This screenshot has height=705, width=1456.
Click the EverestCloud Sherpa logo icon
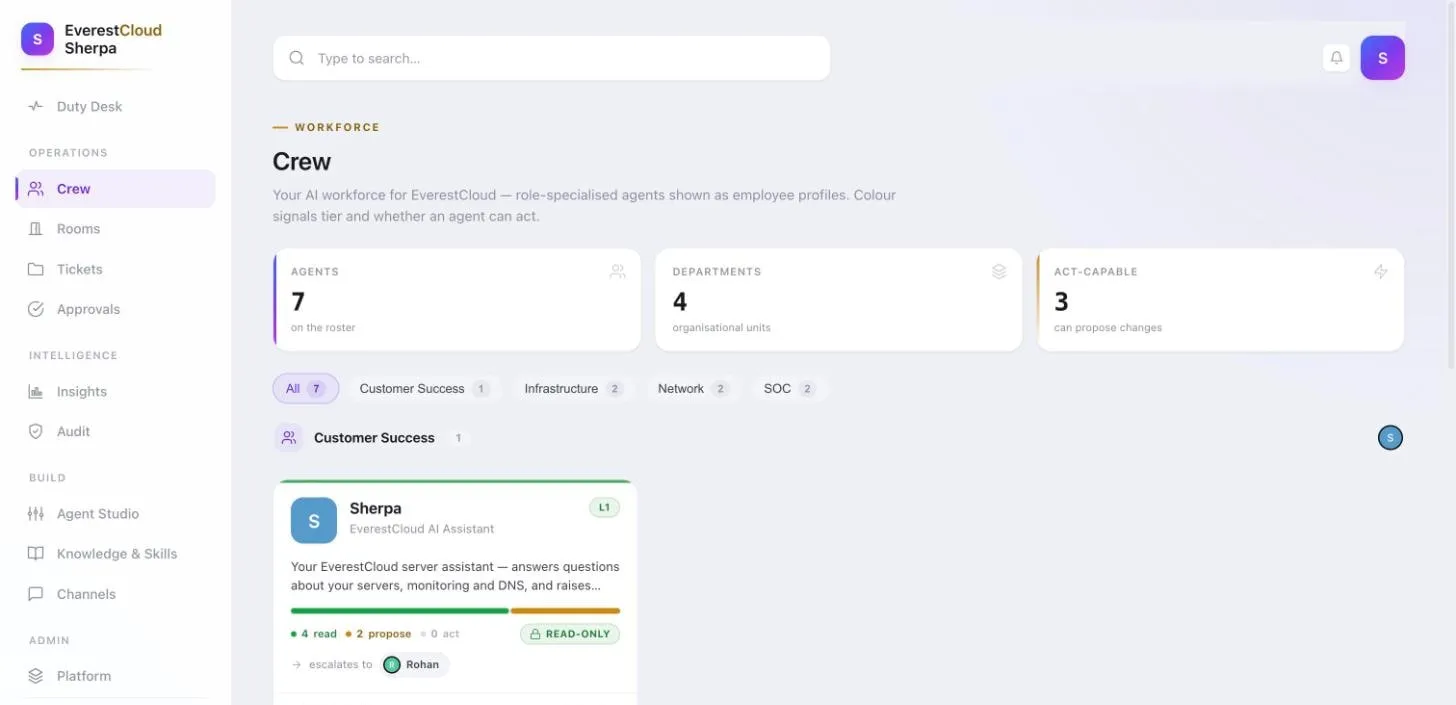[x=37, y=39]
